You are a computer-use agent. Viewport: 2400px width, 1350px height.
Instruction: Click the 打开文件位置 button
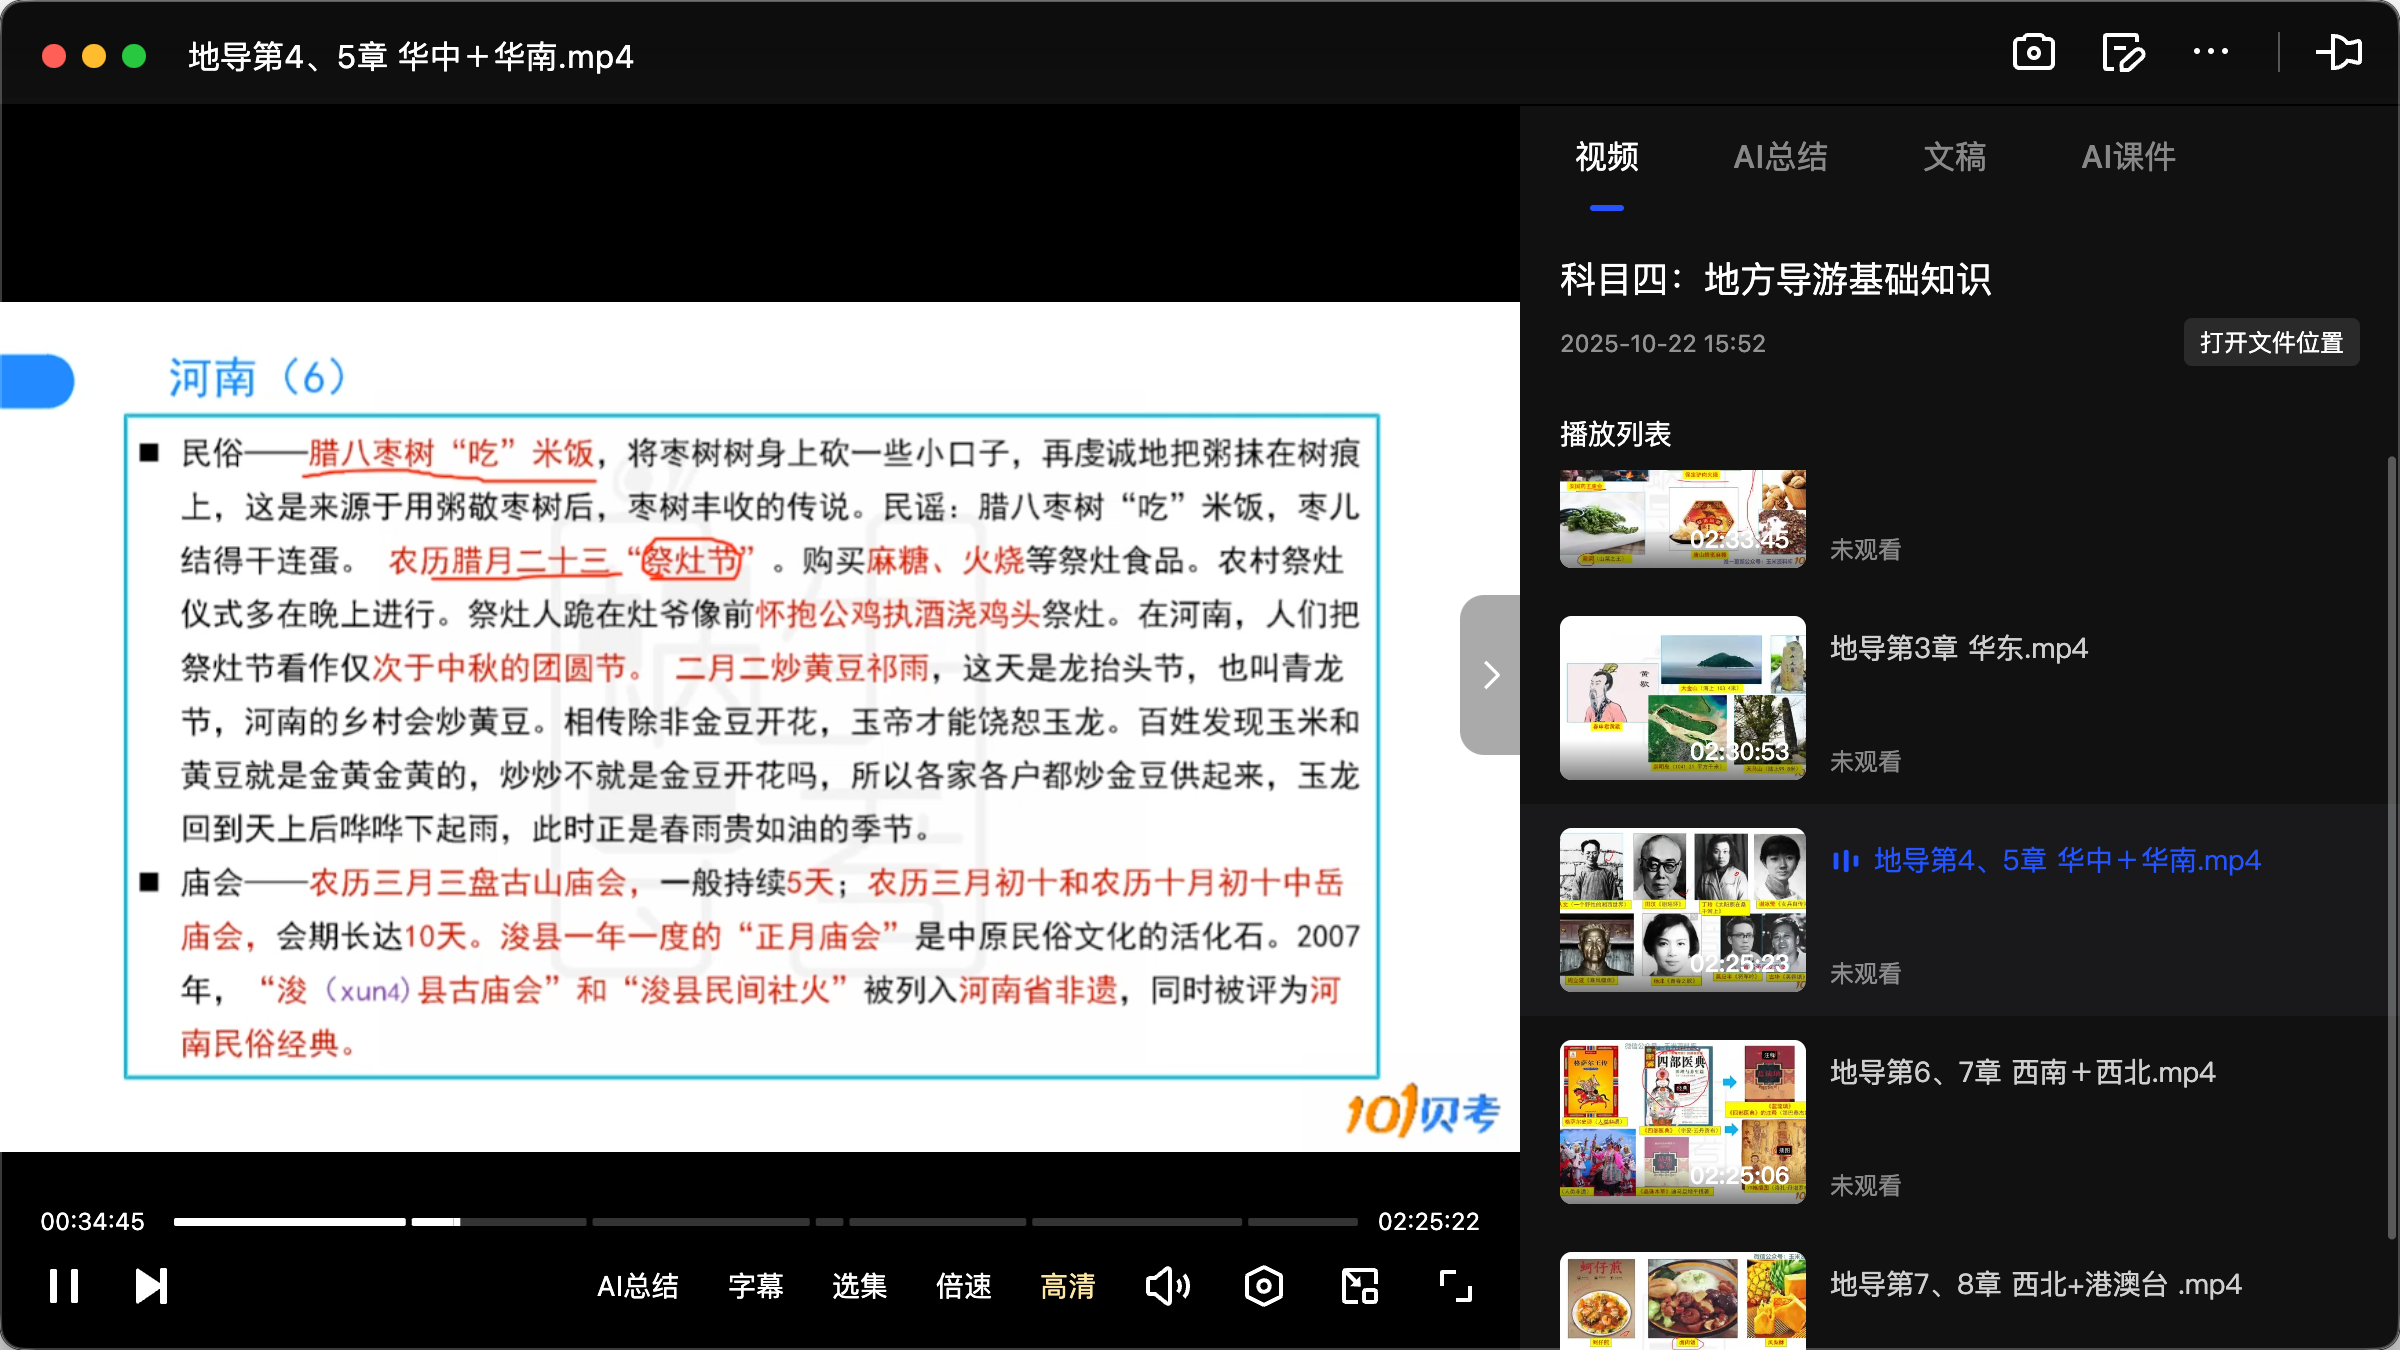click(x=2271, y=343)
